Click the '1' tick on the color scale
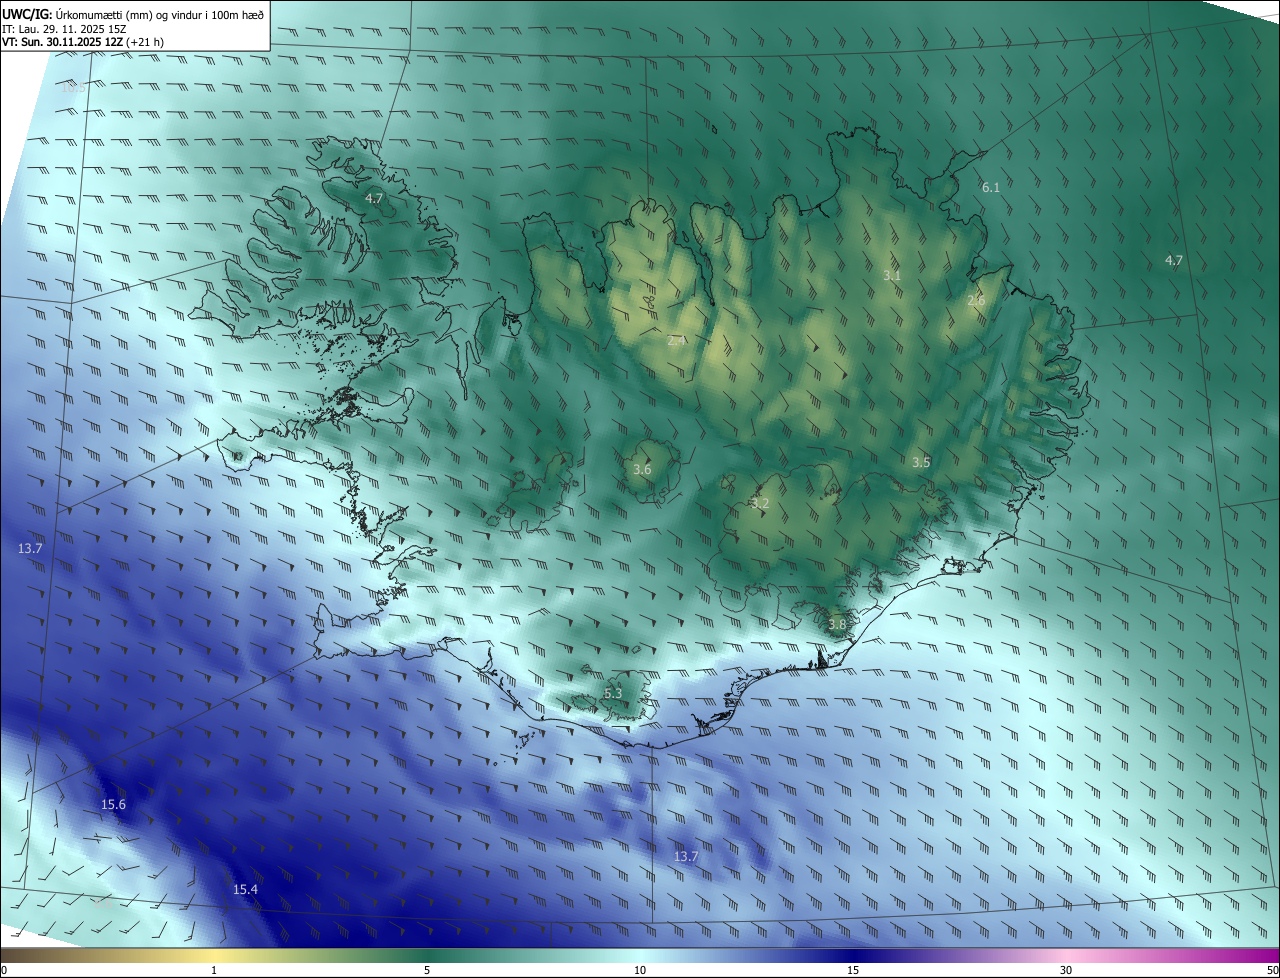 [214, 970]
